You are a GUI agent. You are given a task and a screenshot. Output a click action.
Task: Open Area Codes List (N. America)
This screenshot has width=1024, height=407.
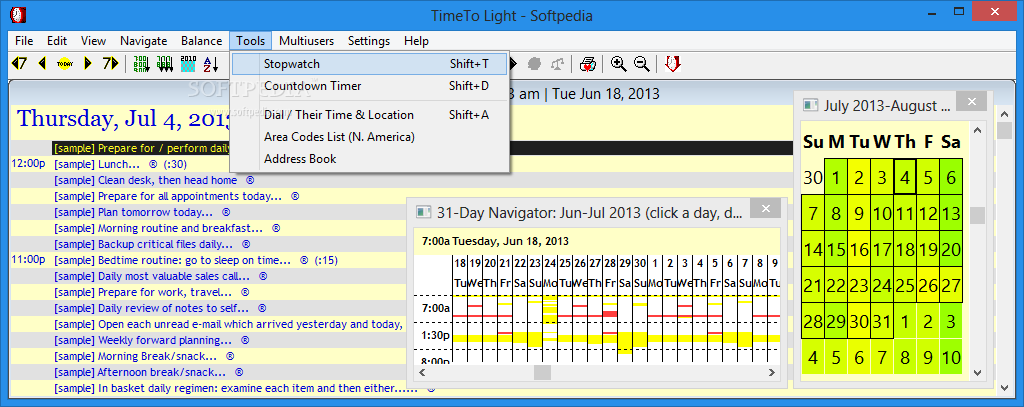[x=370, y=137]
